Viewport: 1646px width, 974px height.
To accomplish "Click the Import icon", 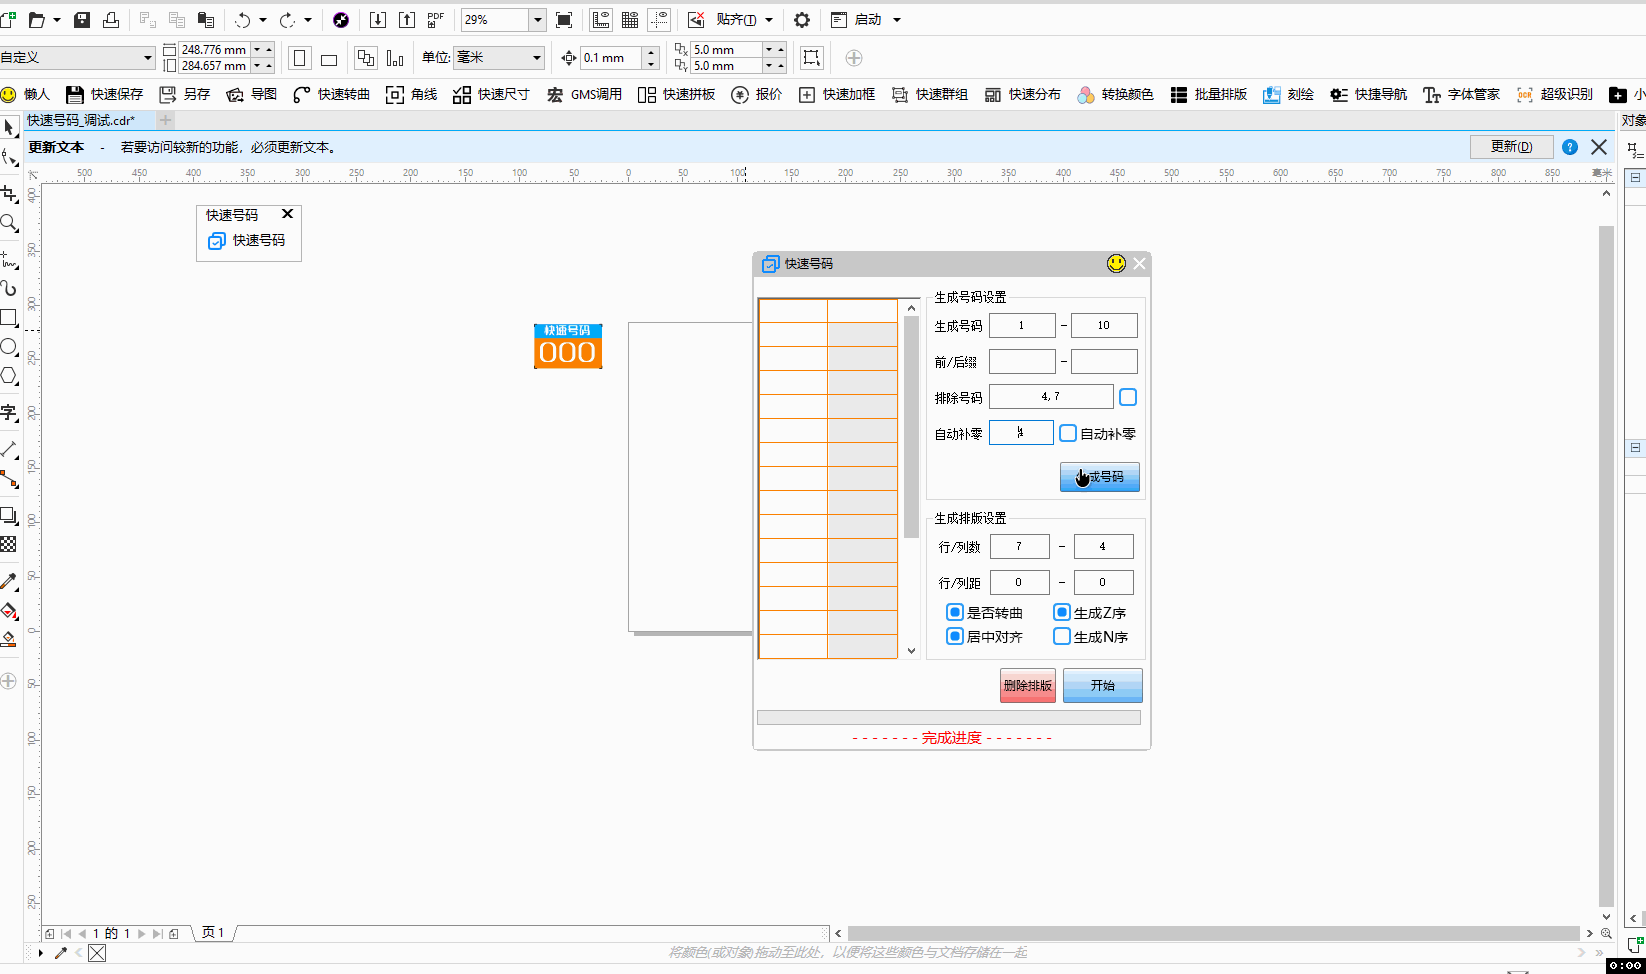I will [x=378, y=20].
